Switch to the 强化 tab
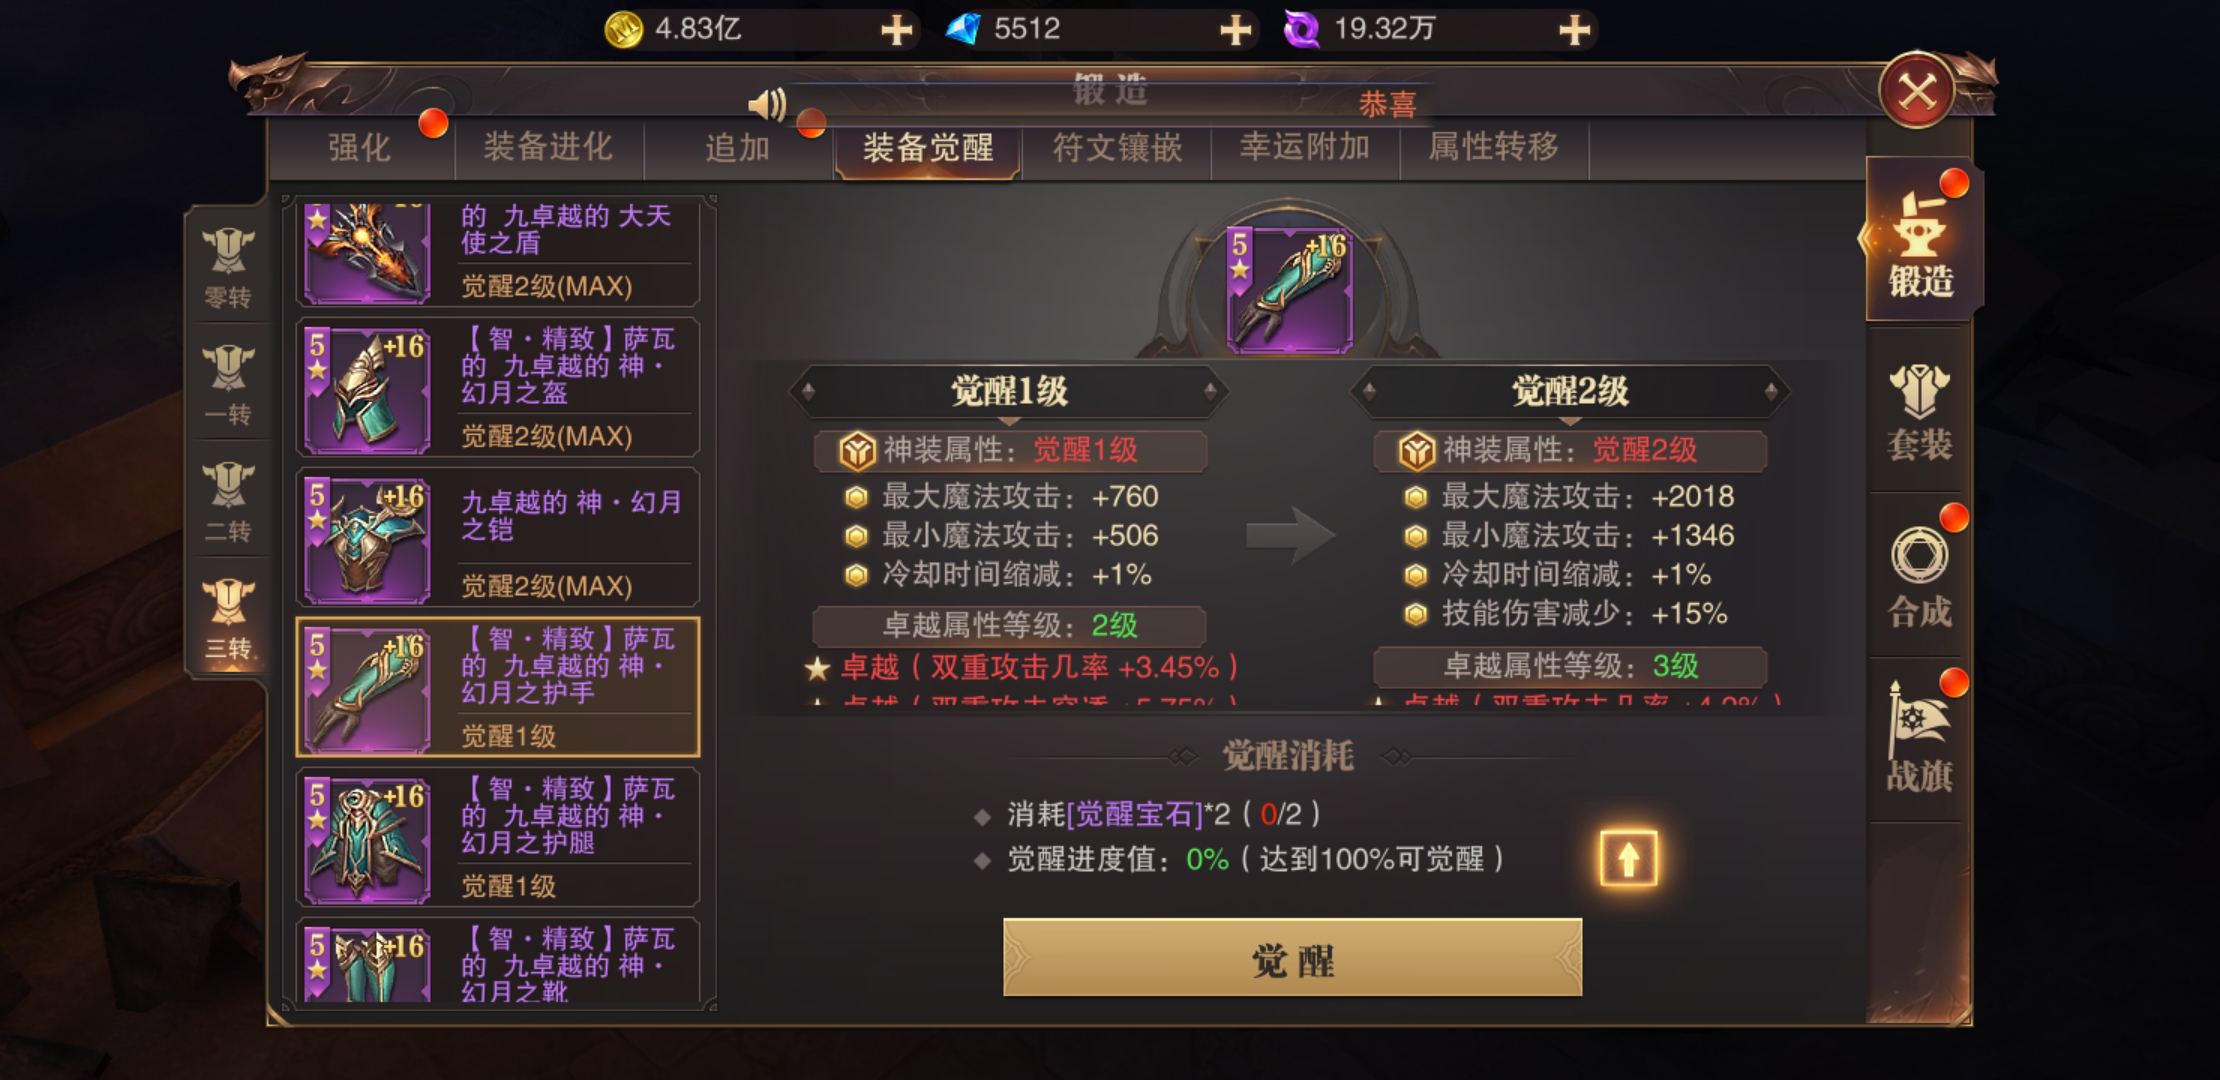 coord(360,148)
